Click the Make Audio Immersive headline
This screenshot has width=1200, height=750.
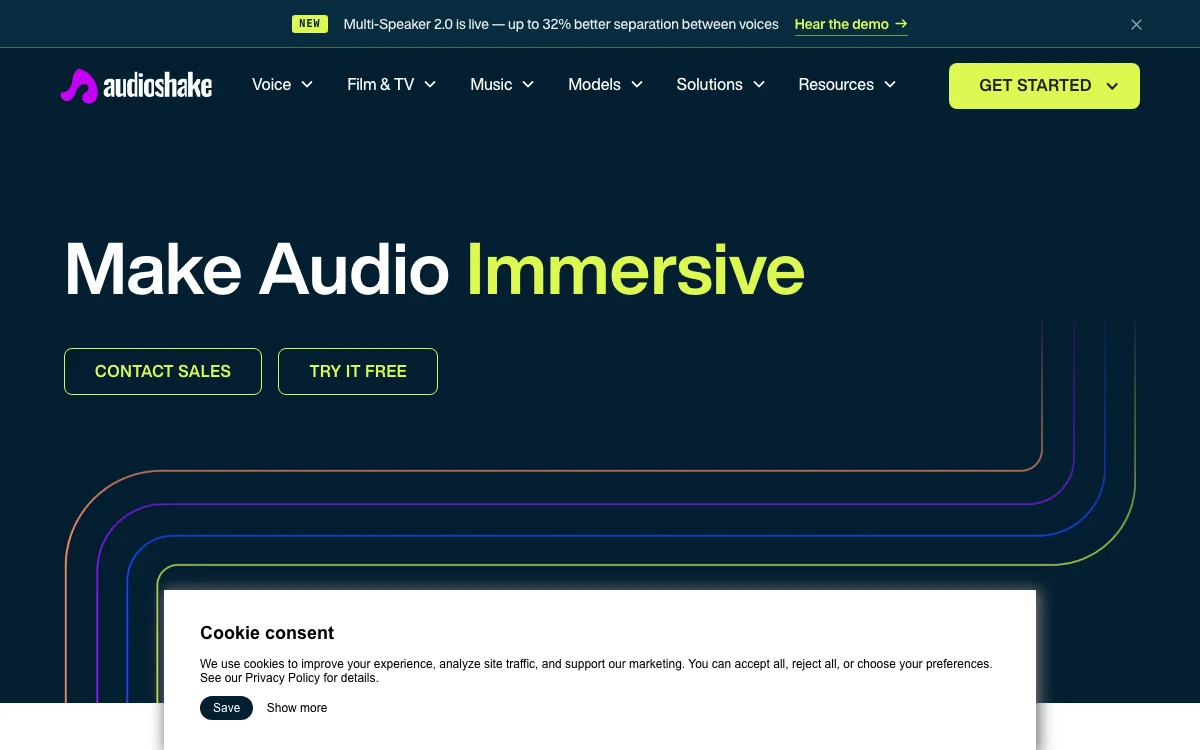coord(434,269)
